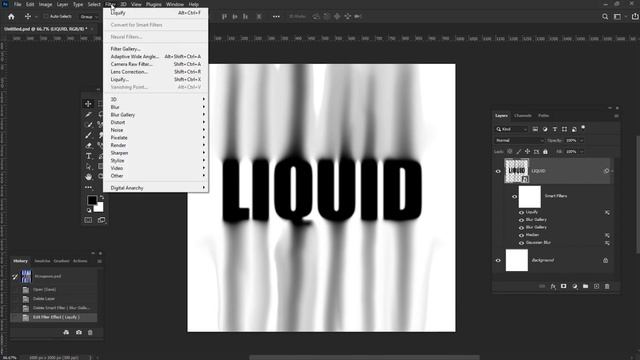Add a layer style with fx icon
Screen dimensions: 640x360
click(x=553, y=287)
